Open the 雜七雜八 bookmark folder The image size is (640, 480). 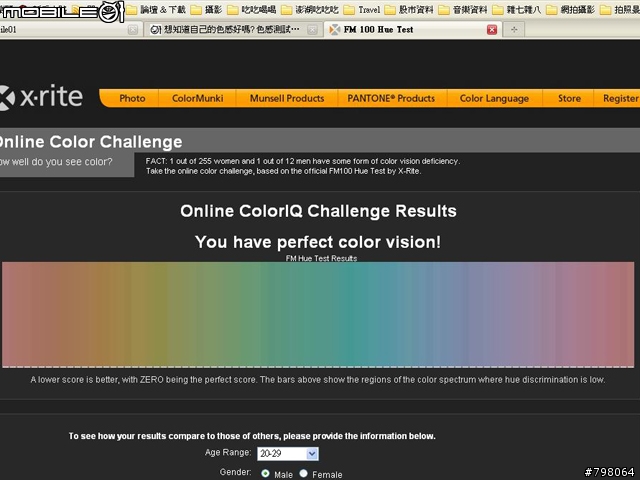click(517, 9)
